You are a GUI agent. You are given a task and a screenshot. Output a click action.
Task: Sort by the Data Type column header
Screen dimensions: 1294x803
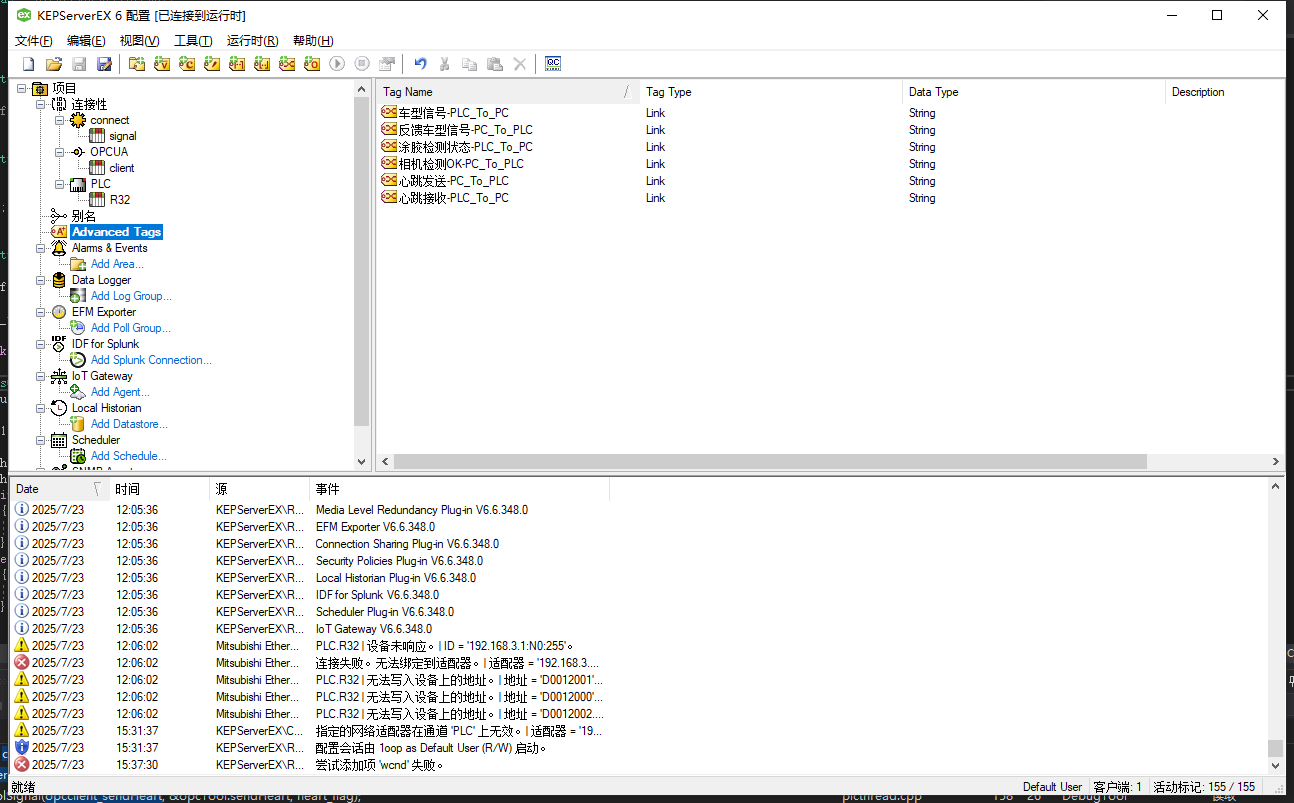(x=1033, y=92)
